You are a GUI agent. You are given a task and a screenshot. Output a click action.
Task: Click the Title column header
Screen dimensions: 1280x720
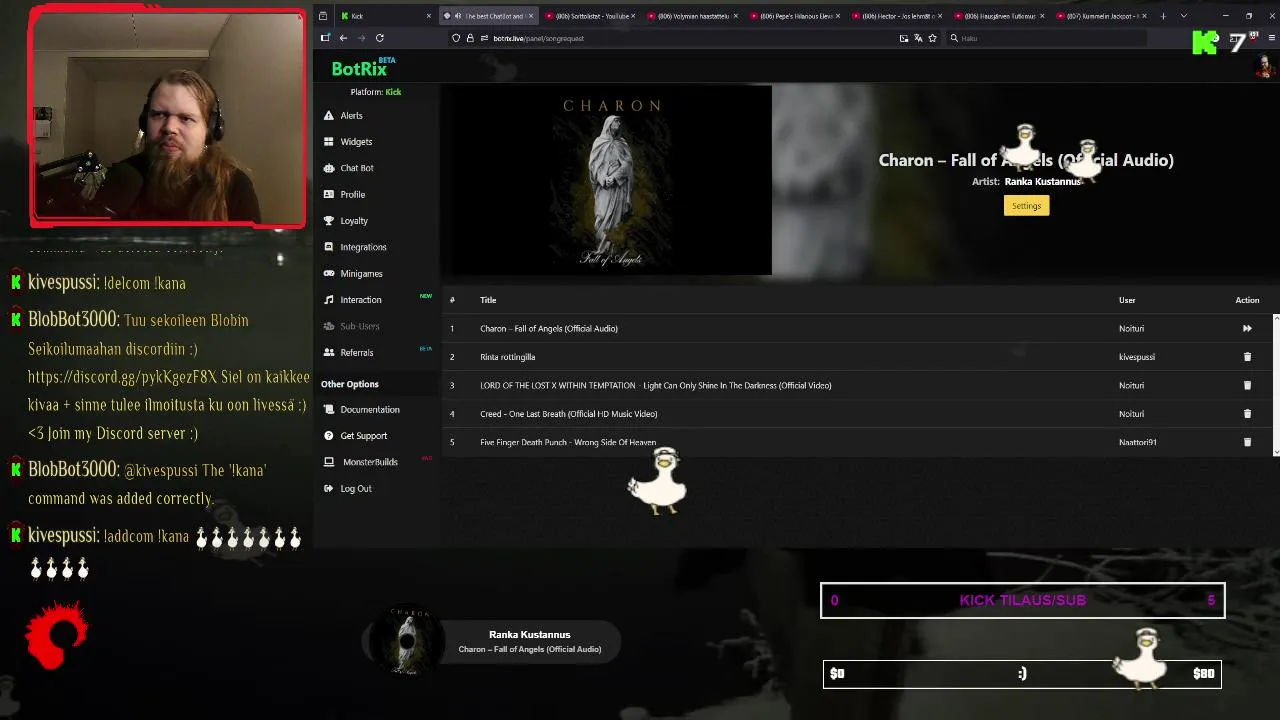coord(488,300)
